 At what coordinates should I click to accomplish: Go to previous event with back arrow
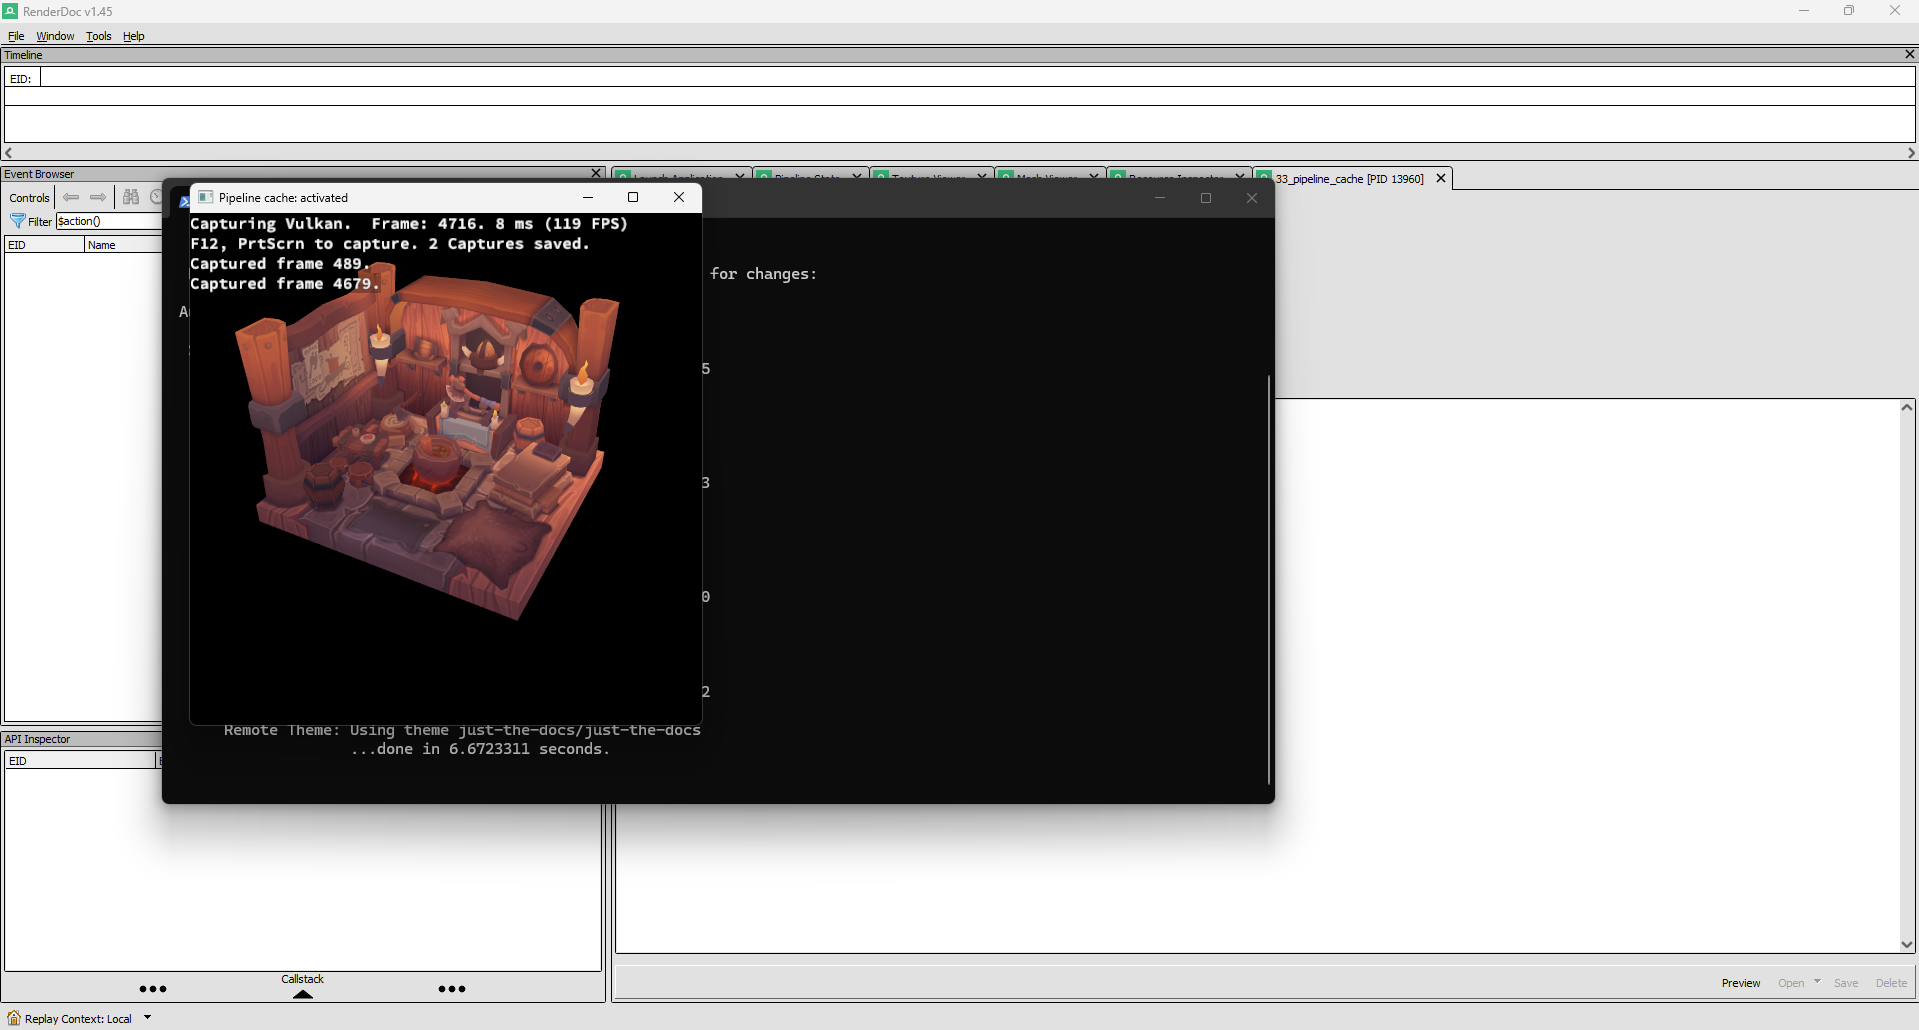[71, 197]
